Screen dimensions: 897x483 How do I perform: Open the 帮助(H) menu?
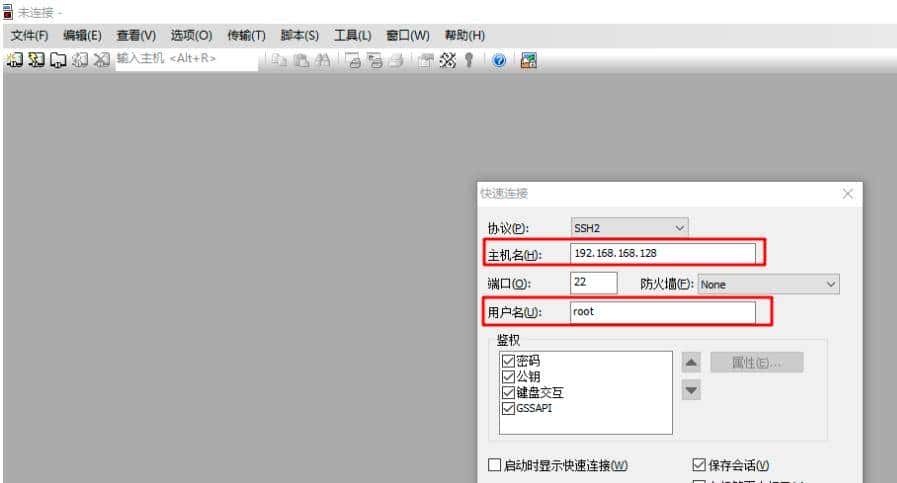465,35
